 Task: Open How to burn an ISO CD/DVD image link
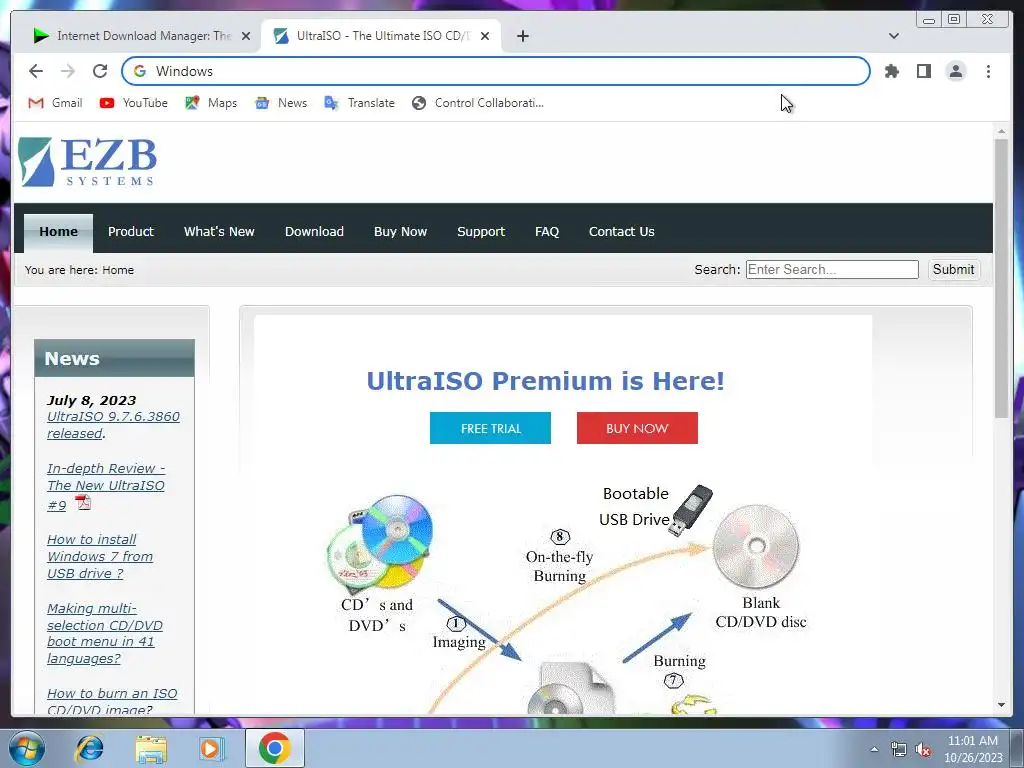click(112, 701)
